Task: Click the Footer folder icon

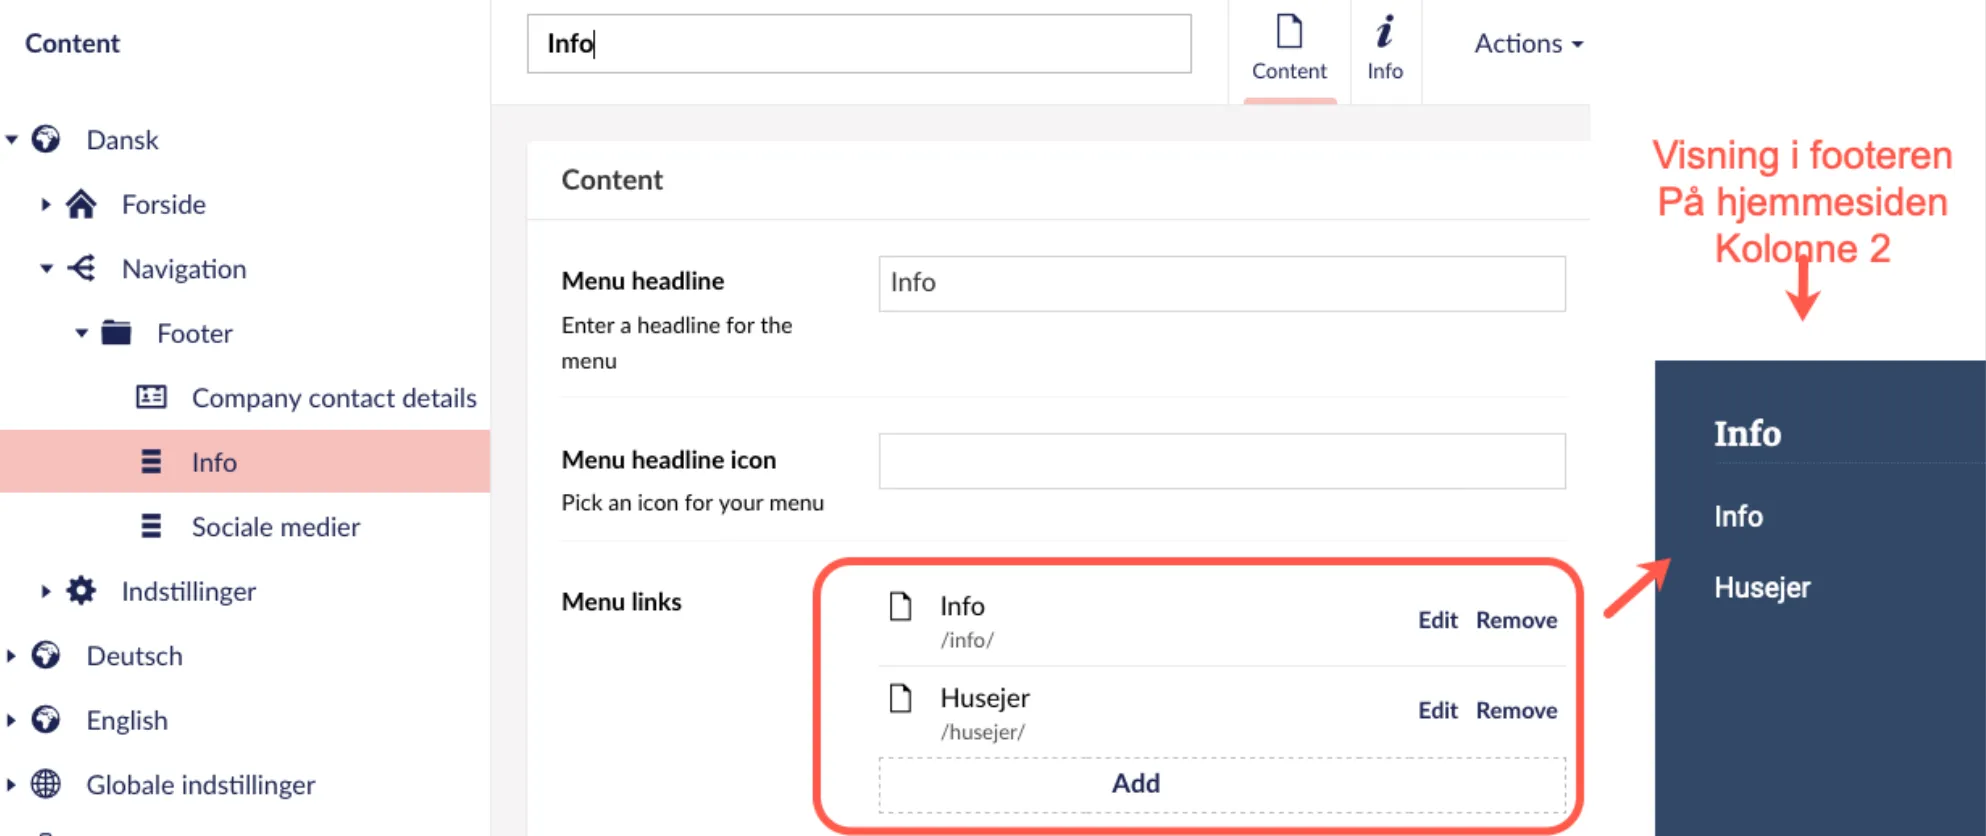Action: coord(116,332)
